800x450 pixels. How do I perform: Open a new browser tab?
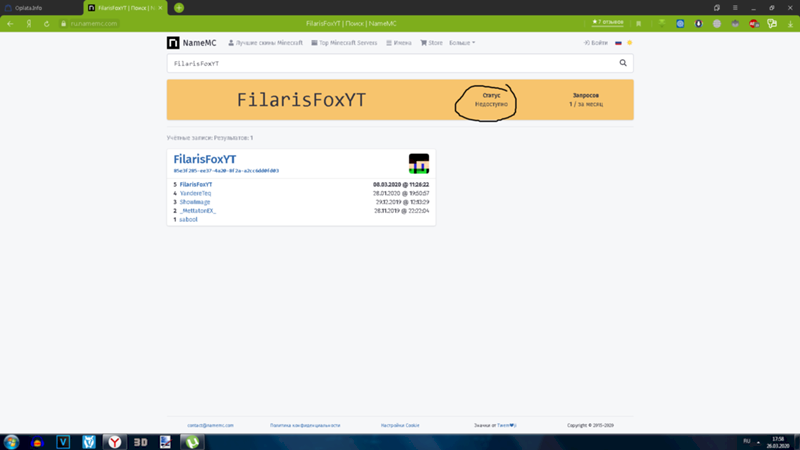179,7
